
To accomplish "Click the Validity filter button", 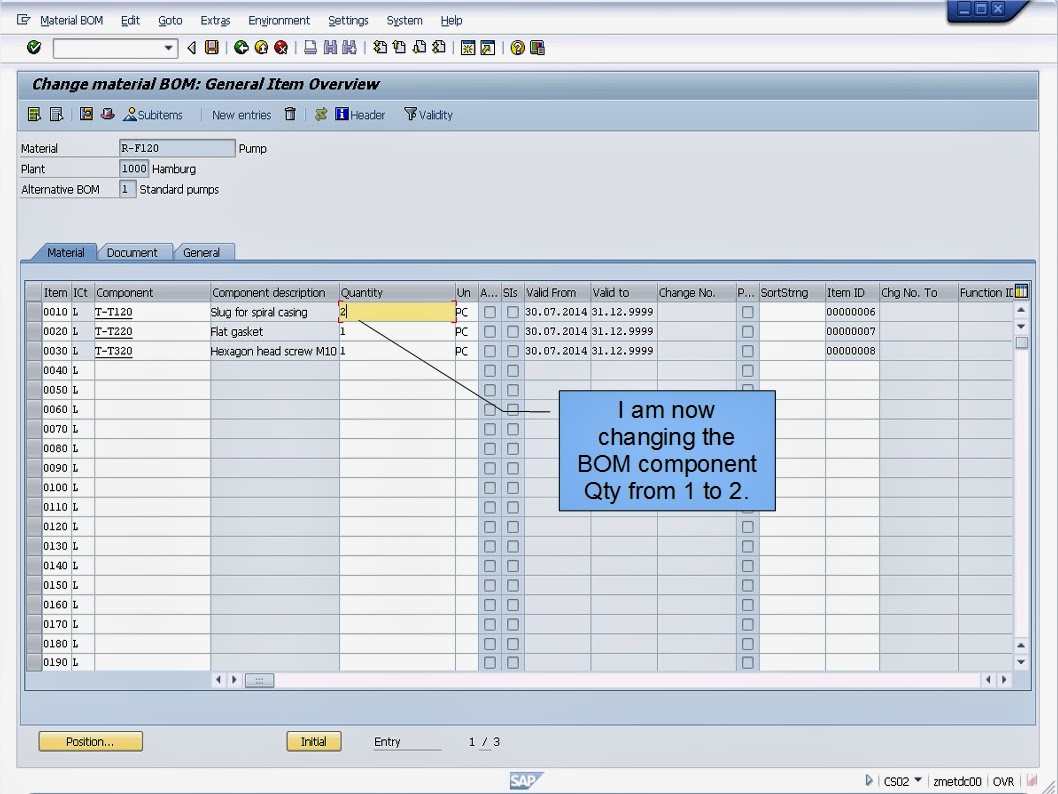I will [x=428, y=115].
